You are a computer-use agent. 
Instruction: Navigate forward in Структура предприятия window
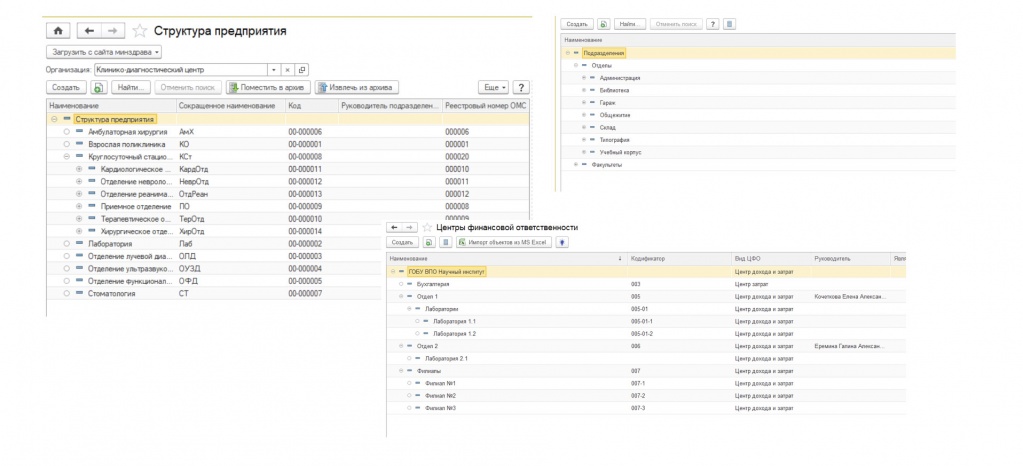[112, 31]
